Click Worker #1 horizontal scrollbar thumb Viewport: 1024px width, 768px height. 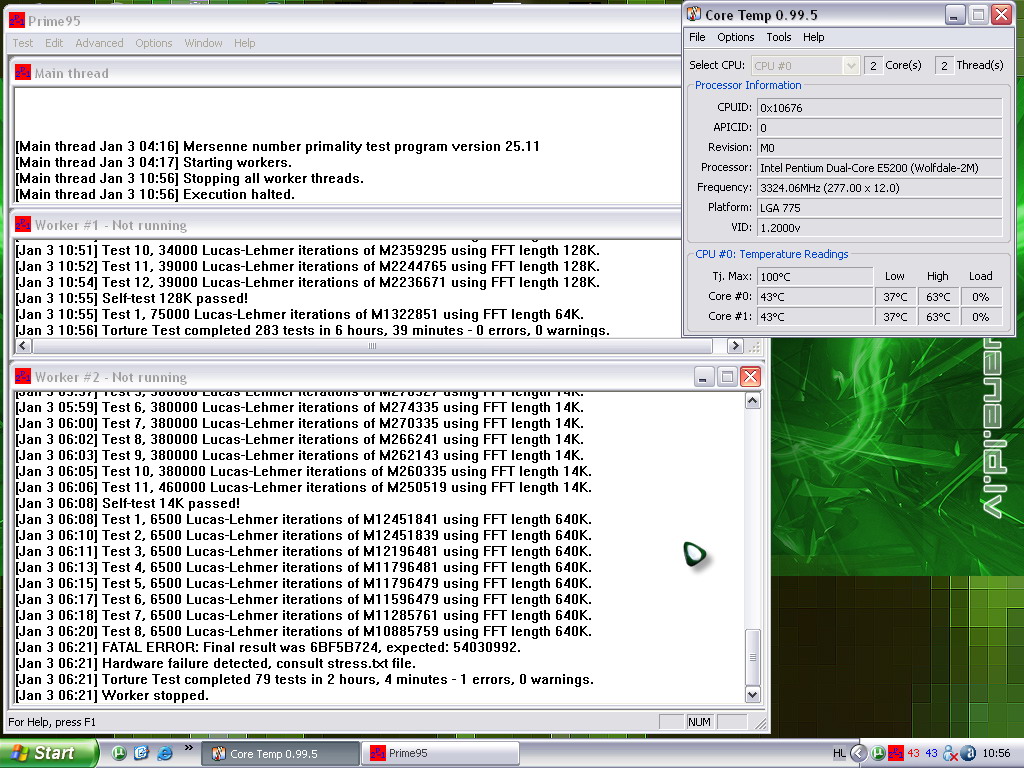[372, 346]
